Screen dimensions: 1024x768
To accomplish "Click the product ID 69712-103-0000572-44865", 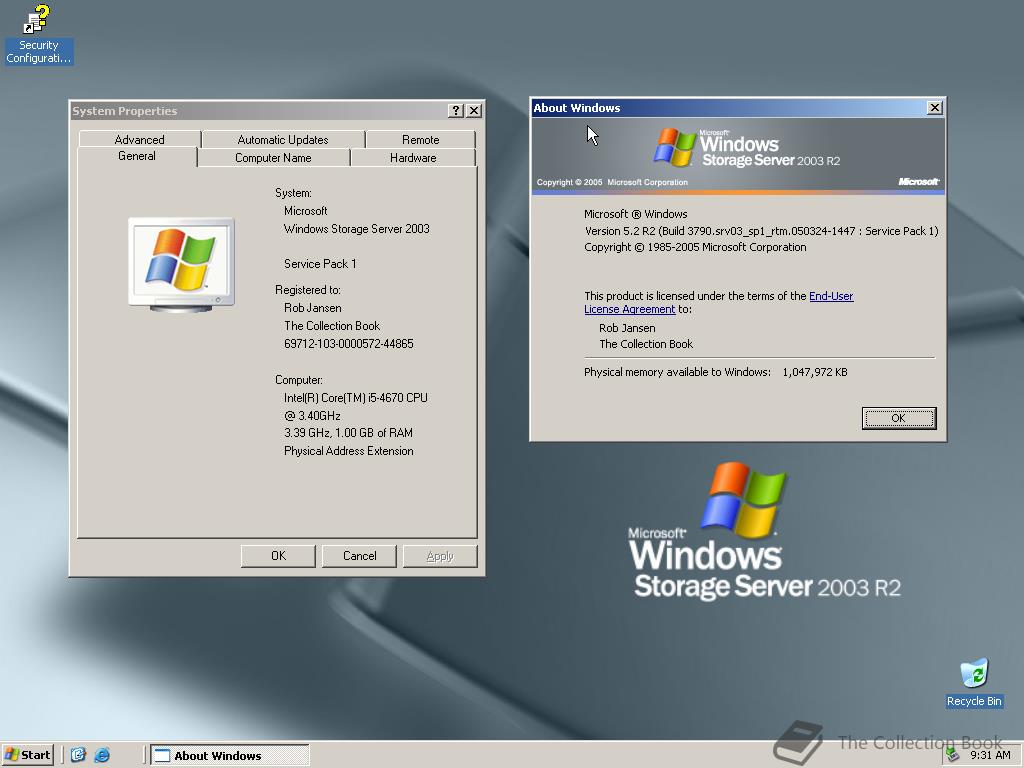I will click(x=349, y=344).
